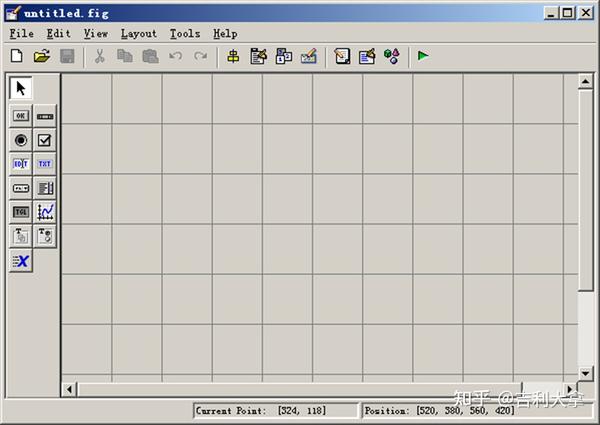This screenshot has width=600, height=425.
Task: Click the vertical scrollbar down arrow
Action: (585, 373)
